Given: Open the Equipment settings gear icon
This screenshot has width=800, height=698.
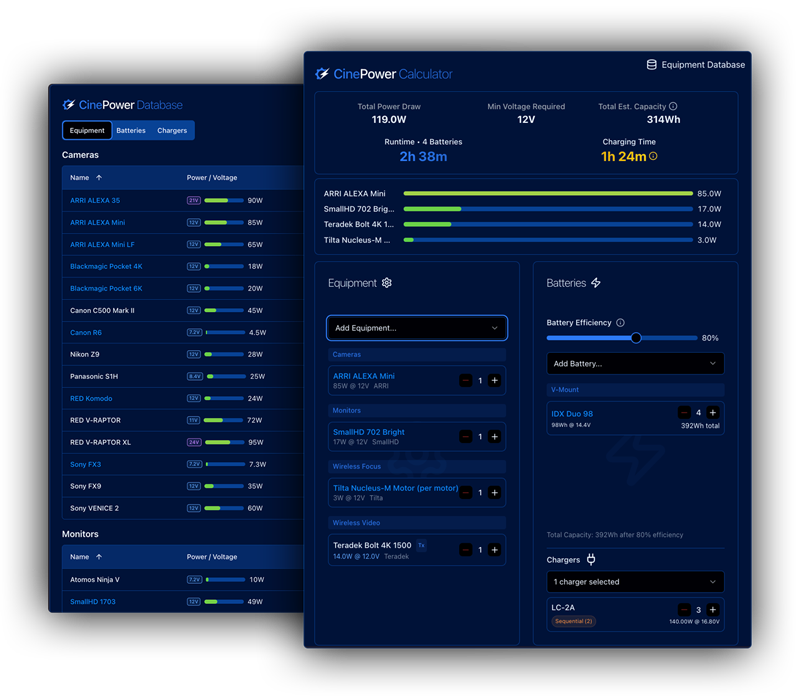Looking at the screenshot, I should (387, 283).
